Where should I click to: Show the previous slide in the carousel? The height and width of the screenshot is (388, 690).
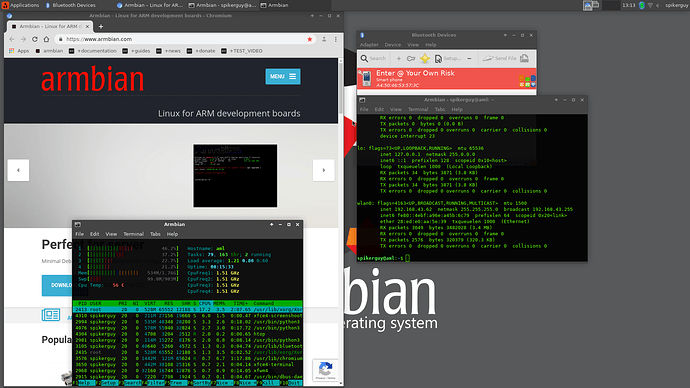coord(18,170)
